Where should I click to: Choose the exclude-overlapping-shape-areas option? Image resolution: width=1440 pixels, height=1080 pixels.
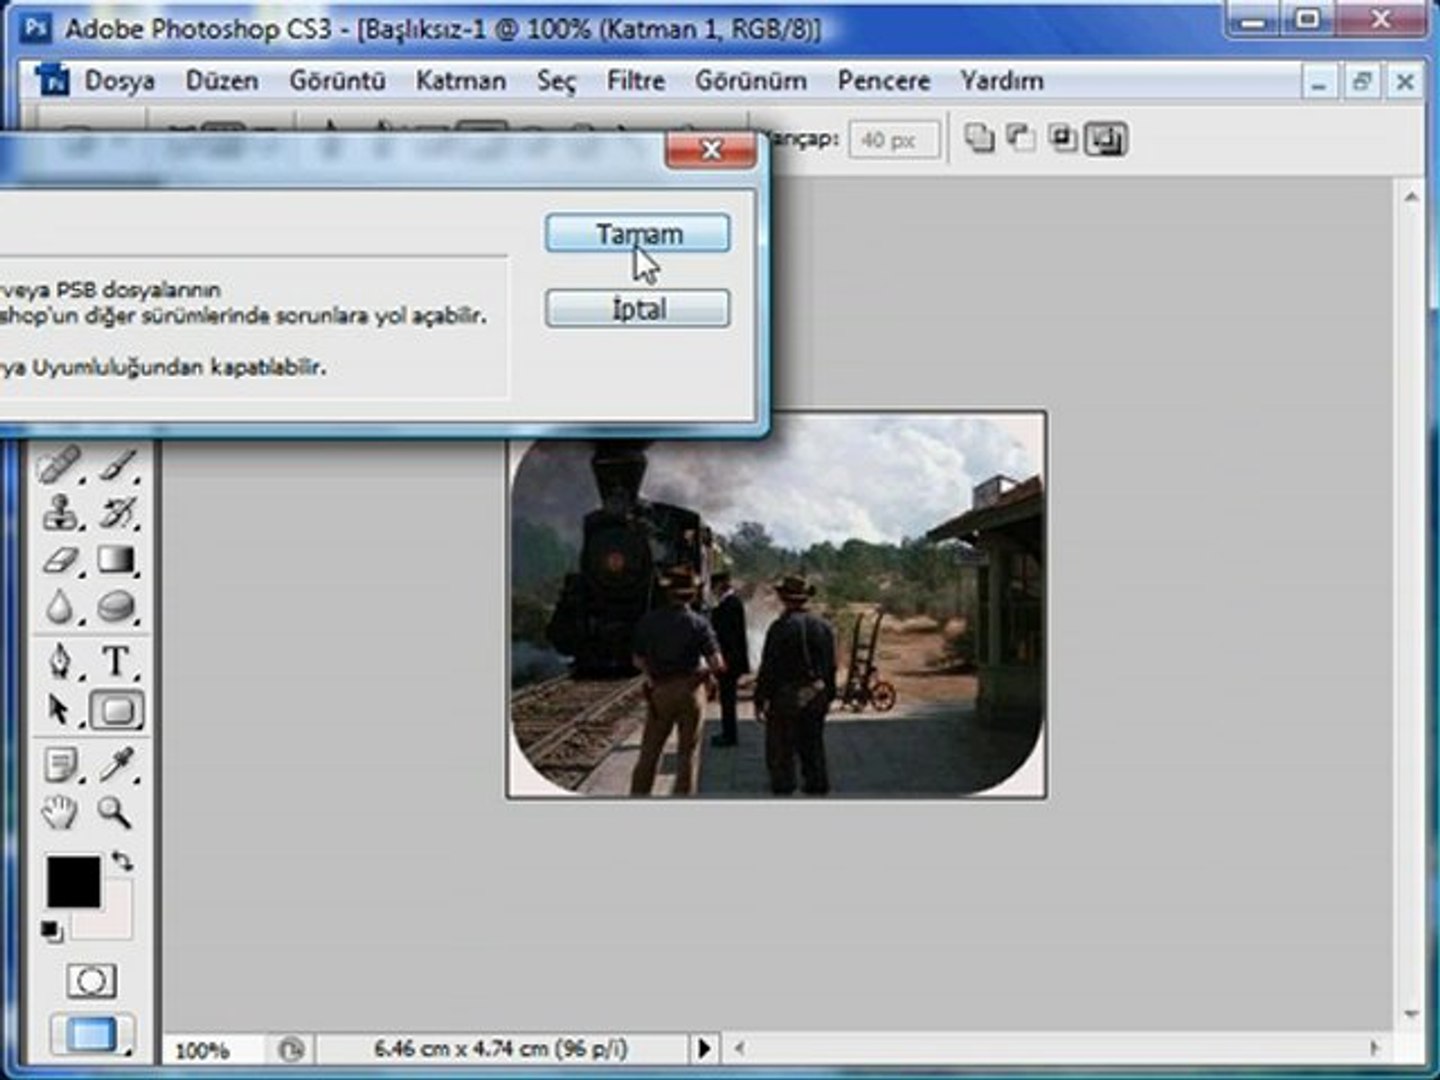coord(1106,138)
